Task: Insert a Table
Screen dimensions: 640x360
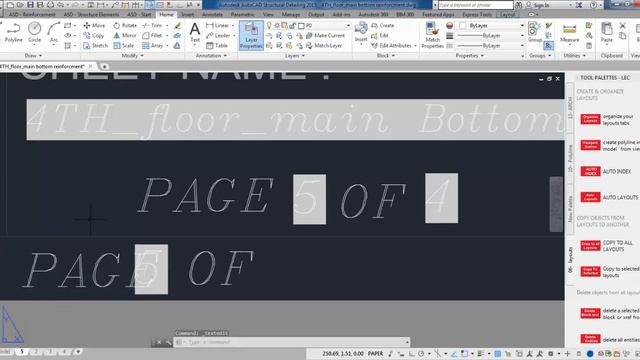Action: point(217,46)
